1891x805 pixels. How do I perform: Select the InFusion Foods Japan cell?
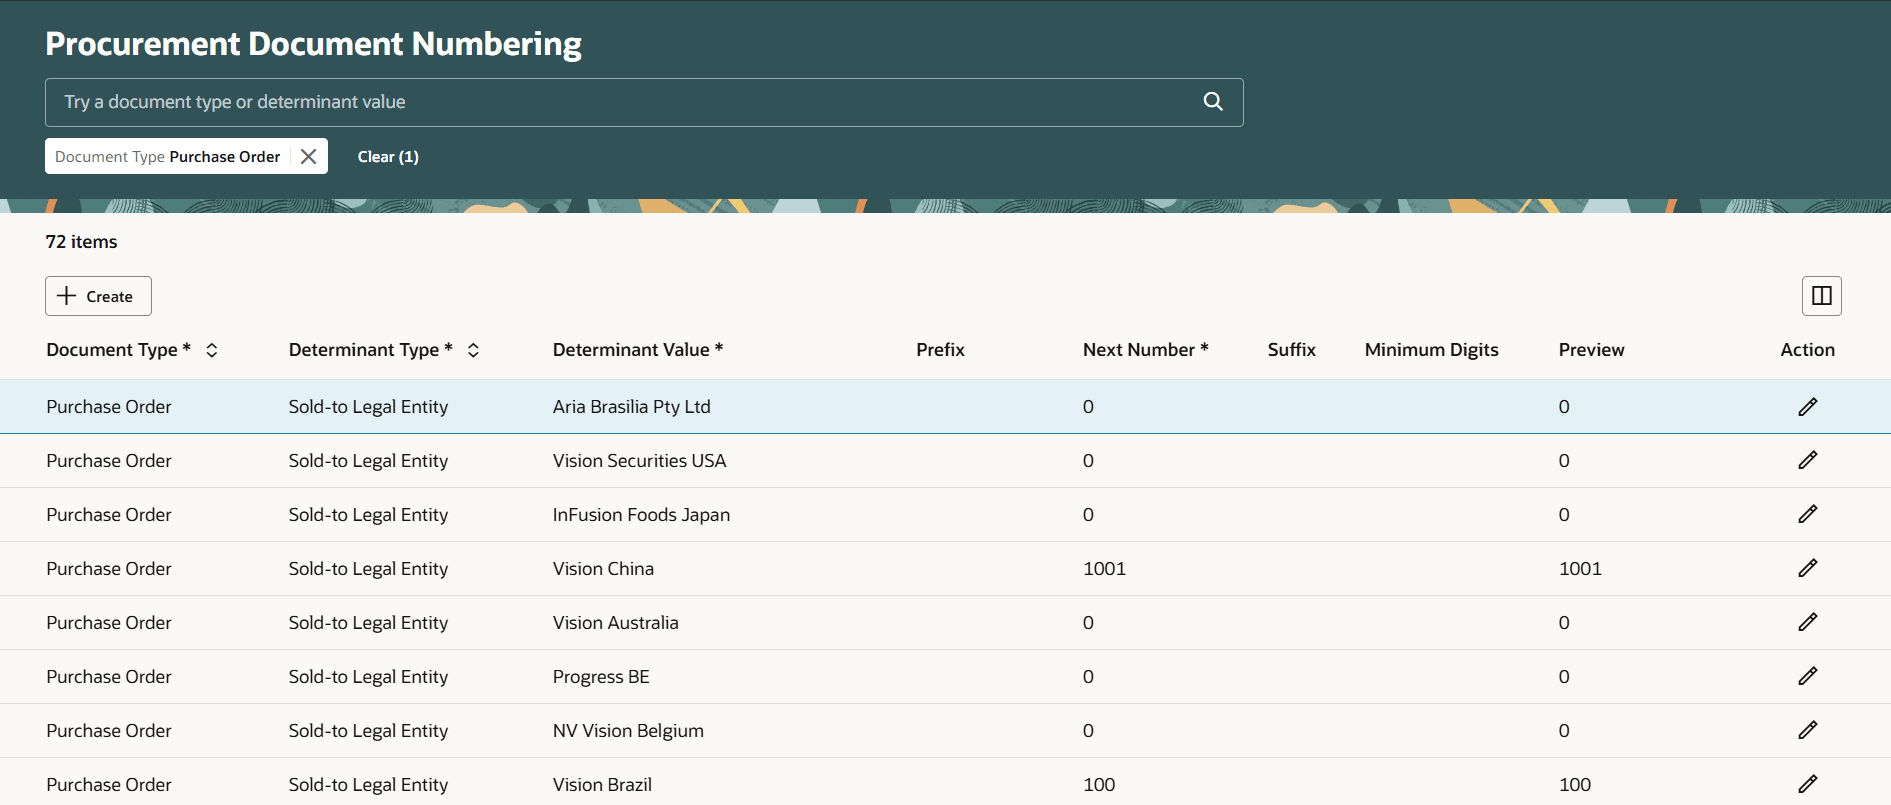click(641, 515)
